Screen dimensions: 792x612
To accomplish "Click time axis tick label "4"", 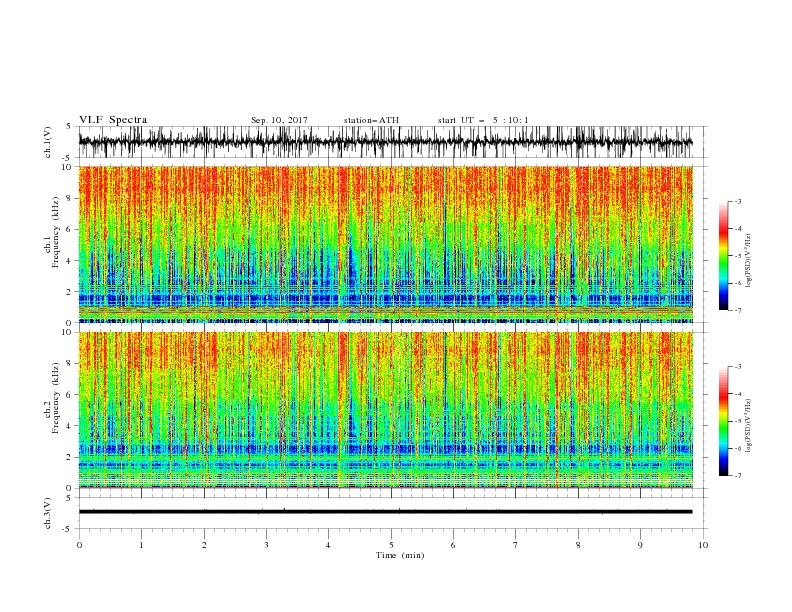I will point(328,545).
